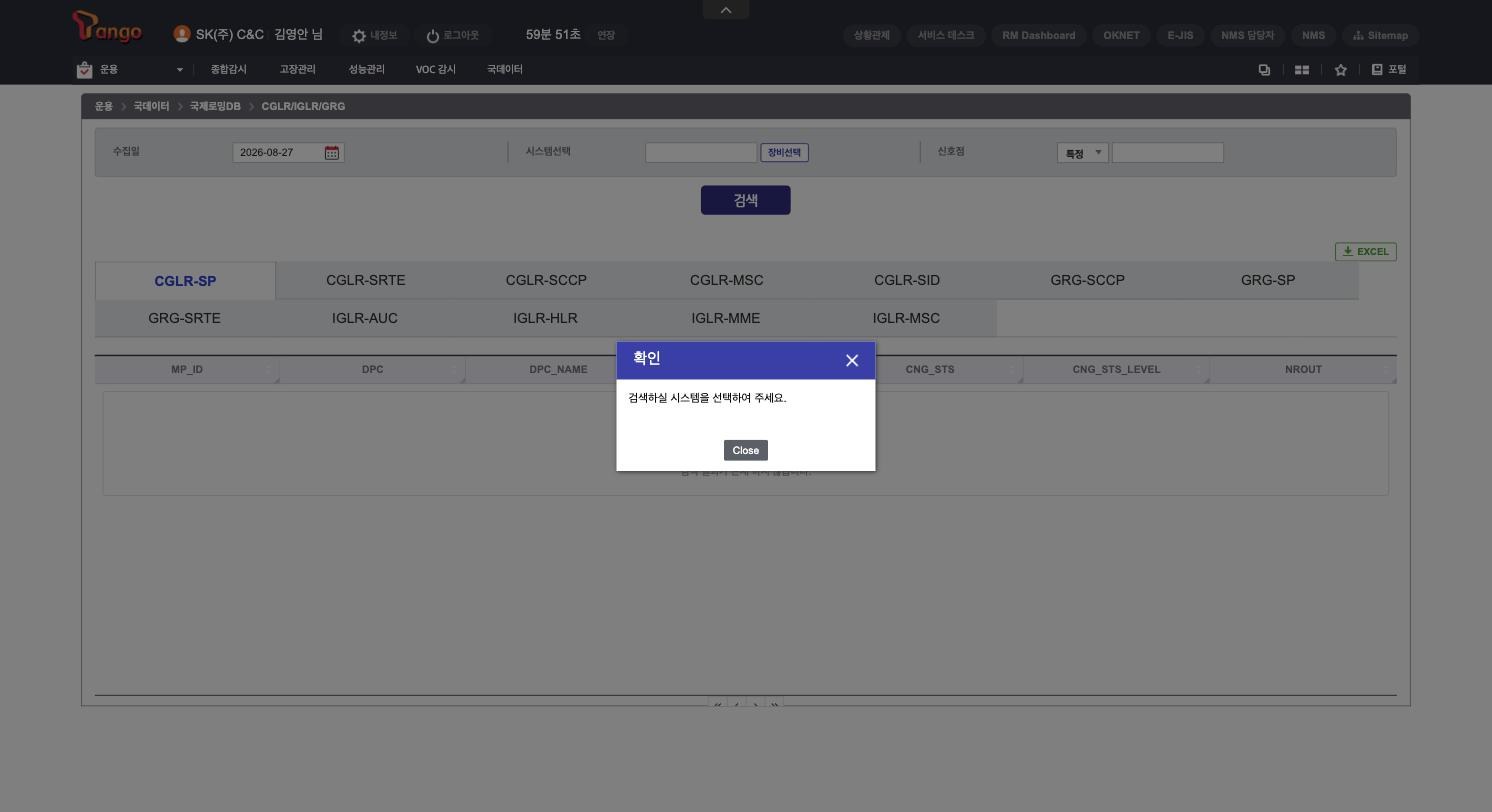Click the 장비선택 equipment select button

(x=785, y=153)
